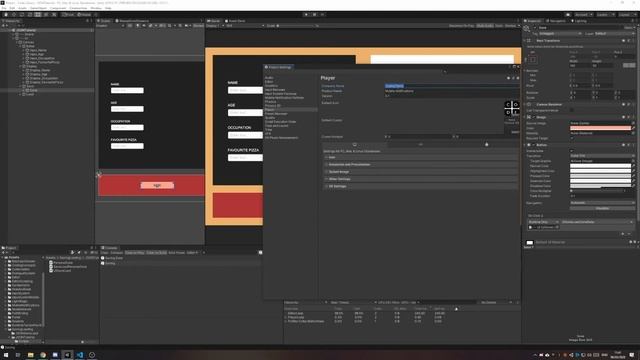Click the Visualize button in Inspector

602,208
